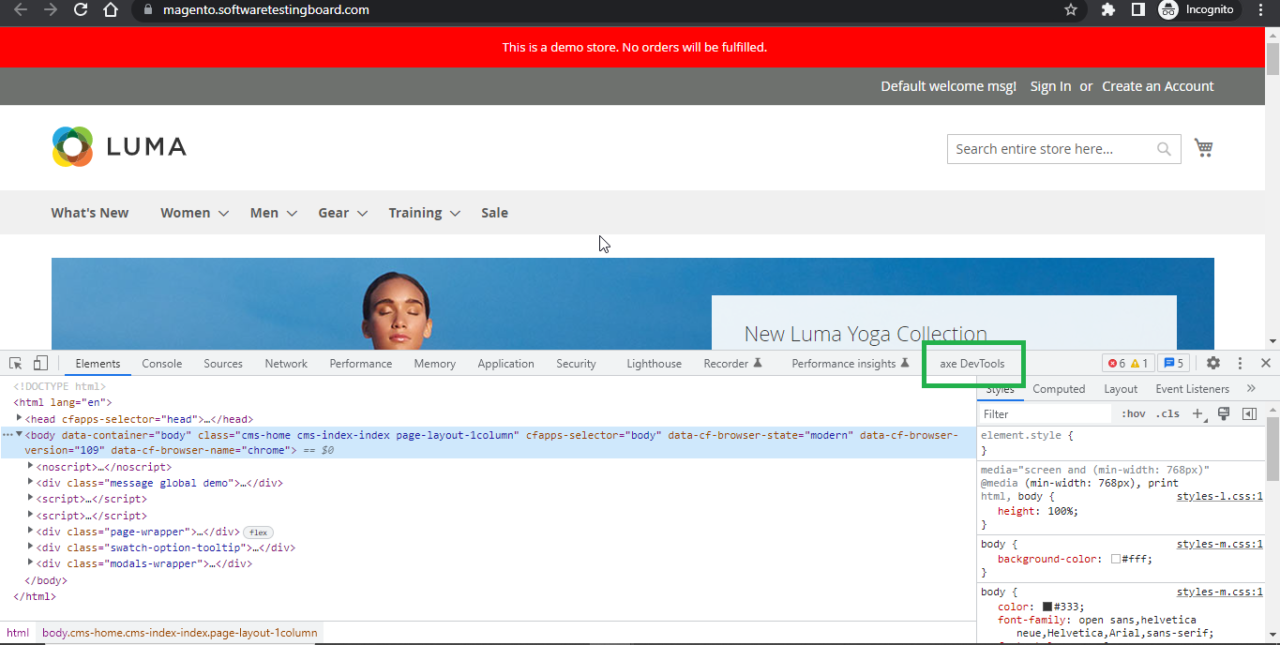The image size is (1280, 645).
Task: Open the Women menu dropdown
Action: 194,213
